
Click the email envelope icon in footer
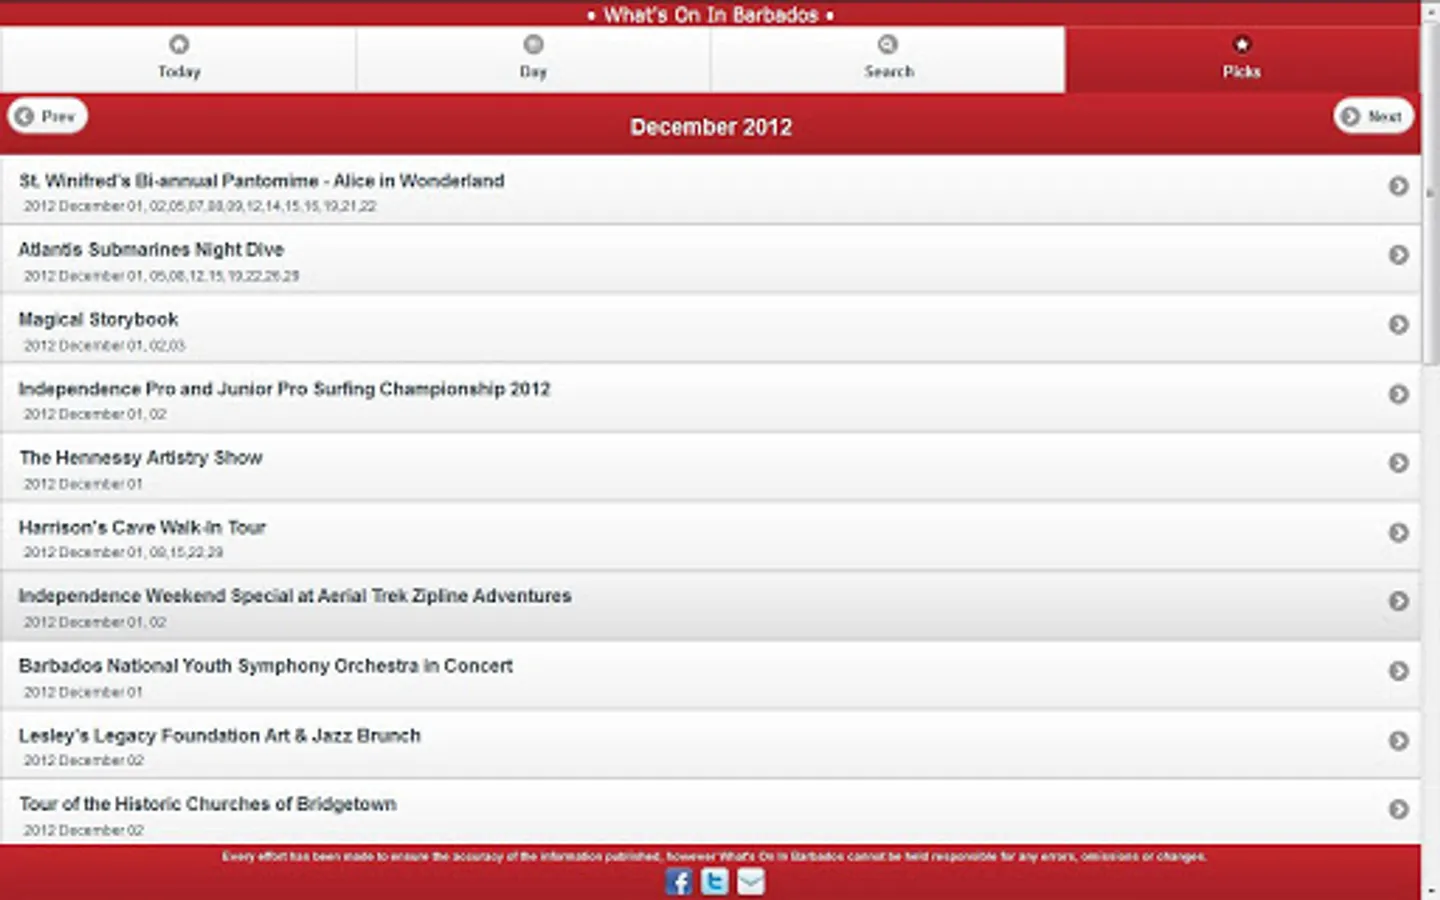[751, 881]
